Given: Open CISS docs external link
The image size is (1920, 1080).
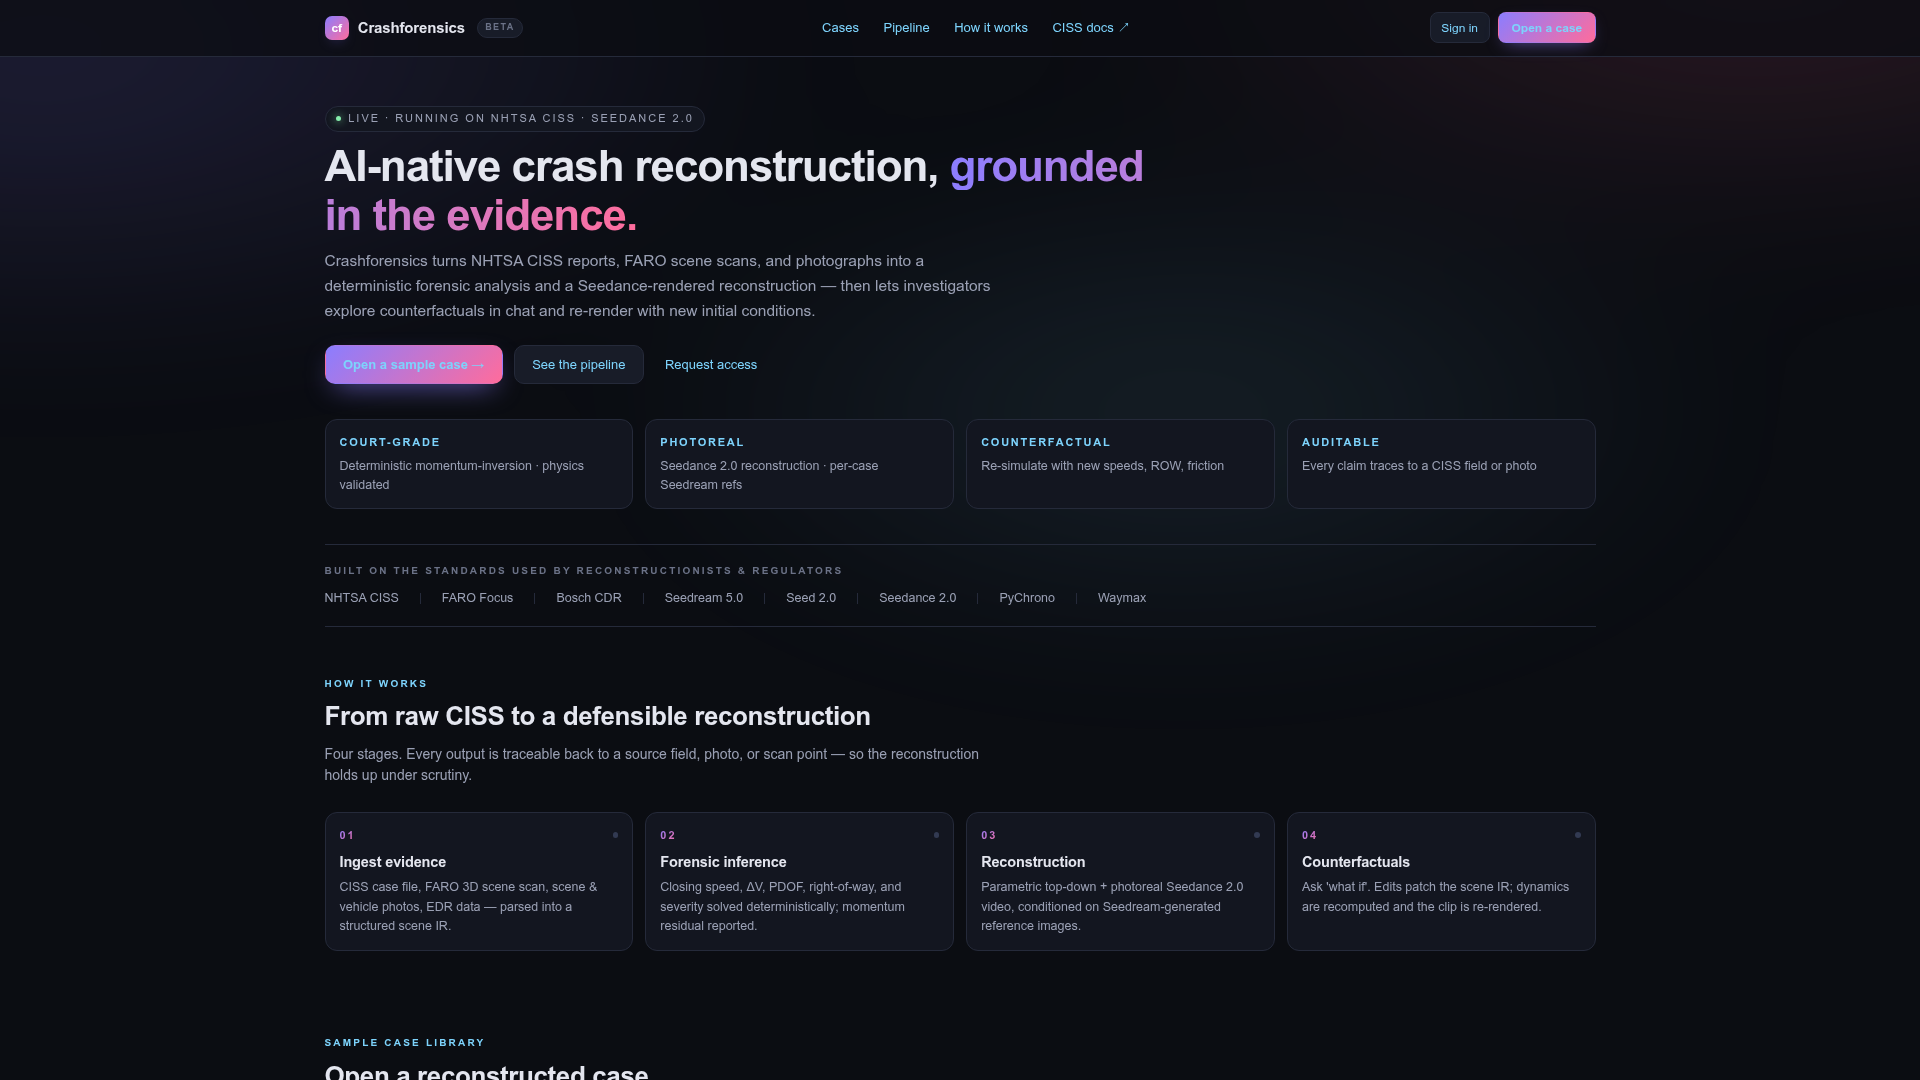Looking at the screenshot, I should pyautogui.click(x=1090, y=28).
